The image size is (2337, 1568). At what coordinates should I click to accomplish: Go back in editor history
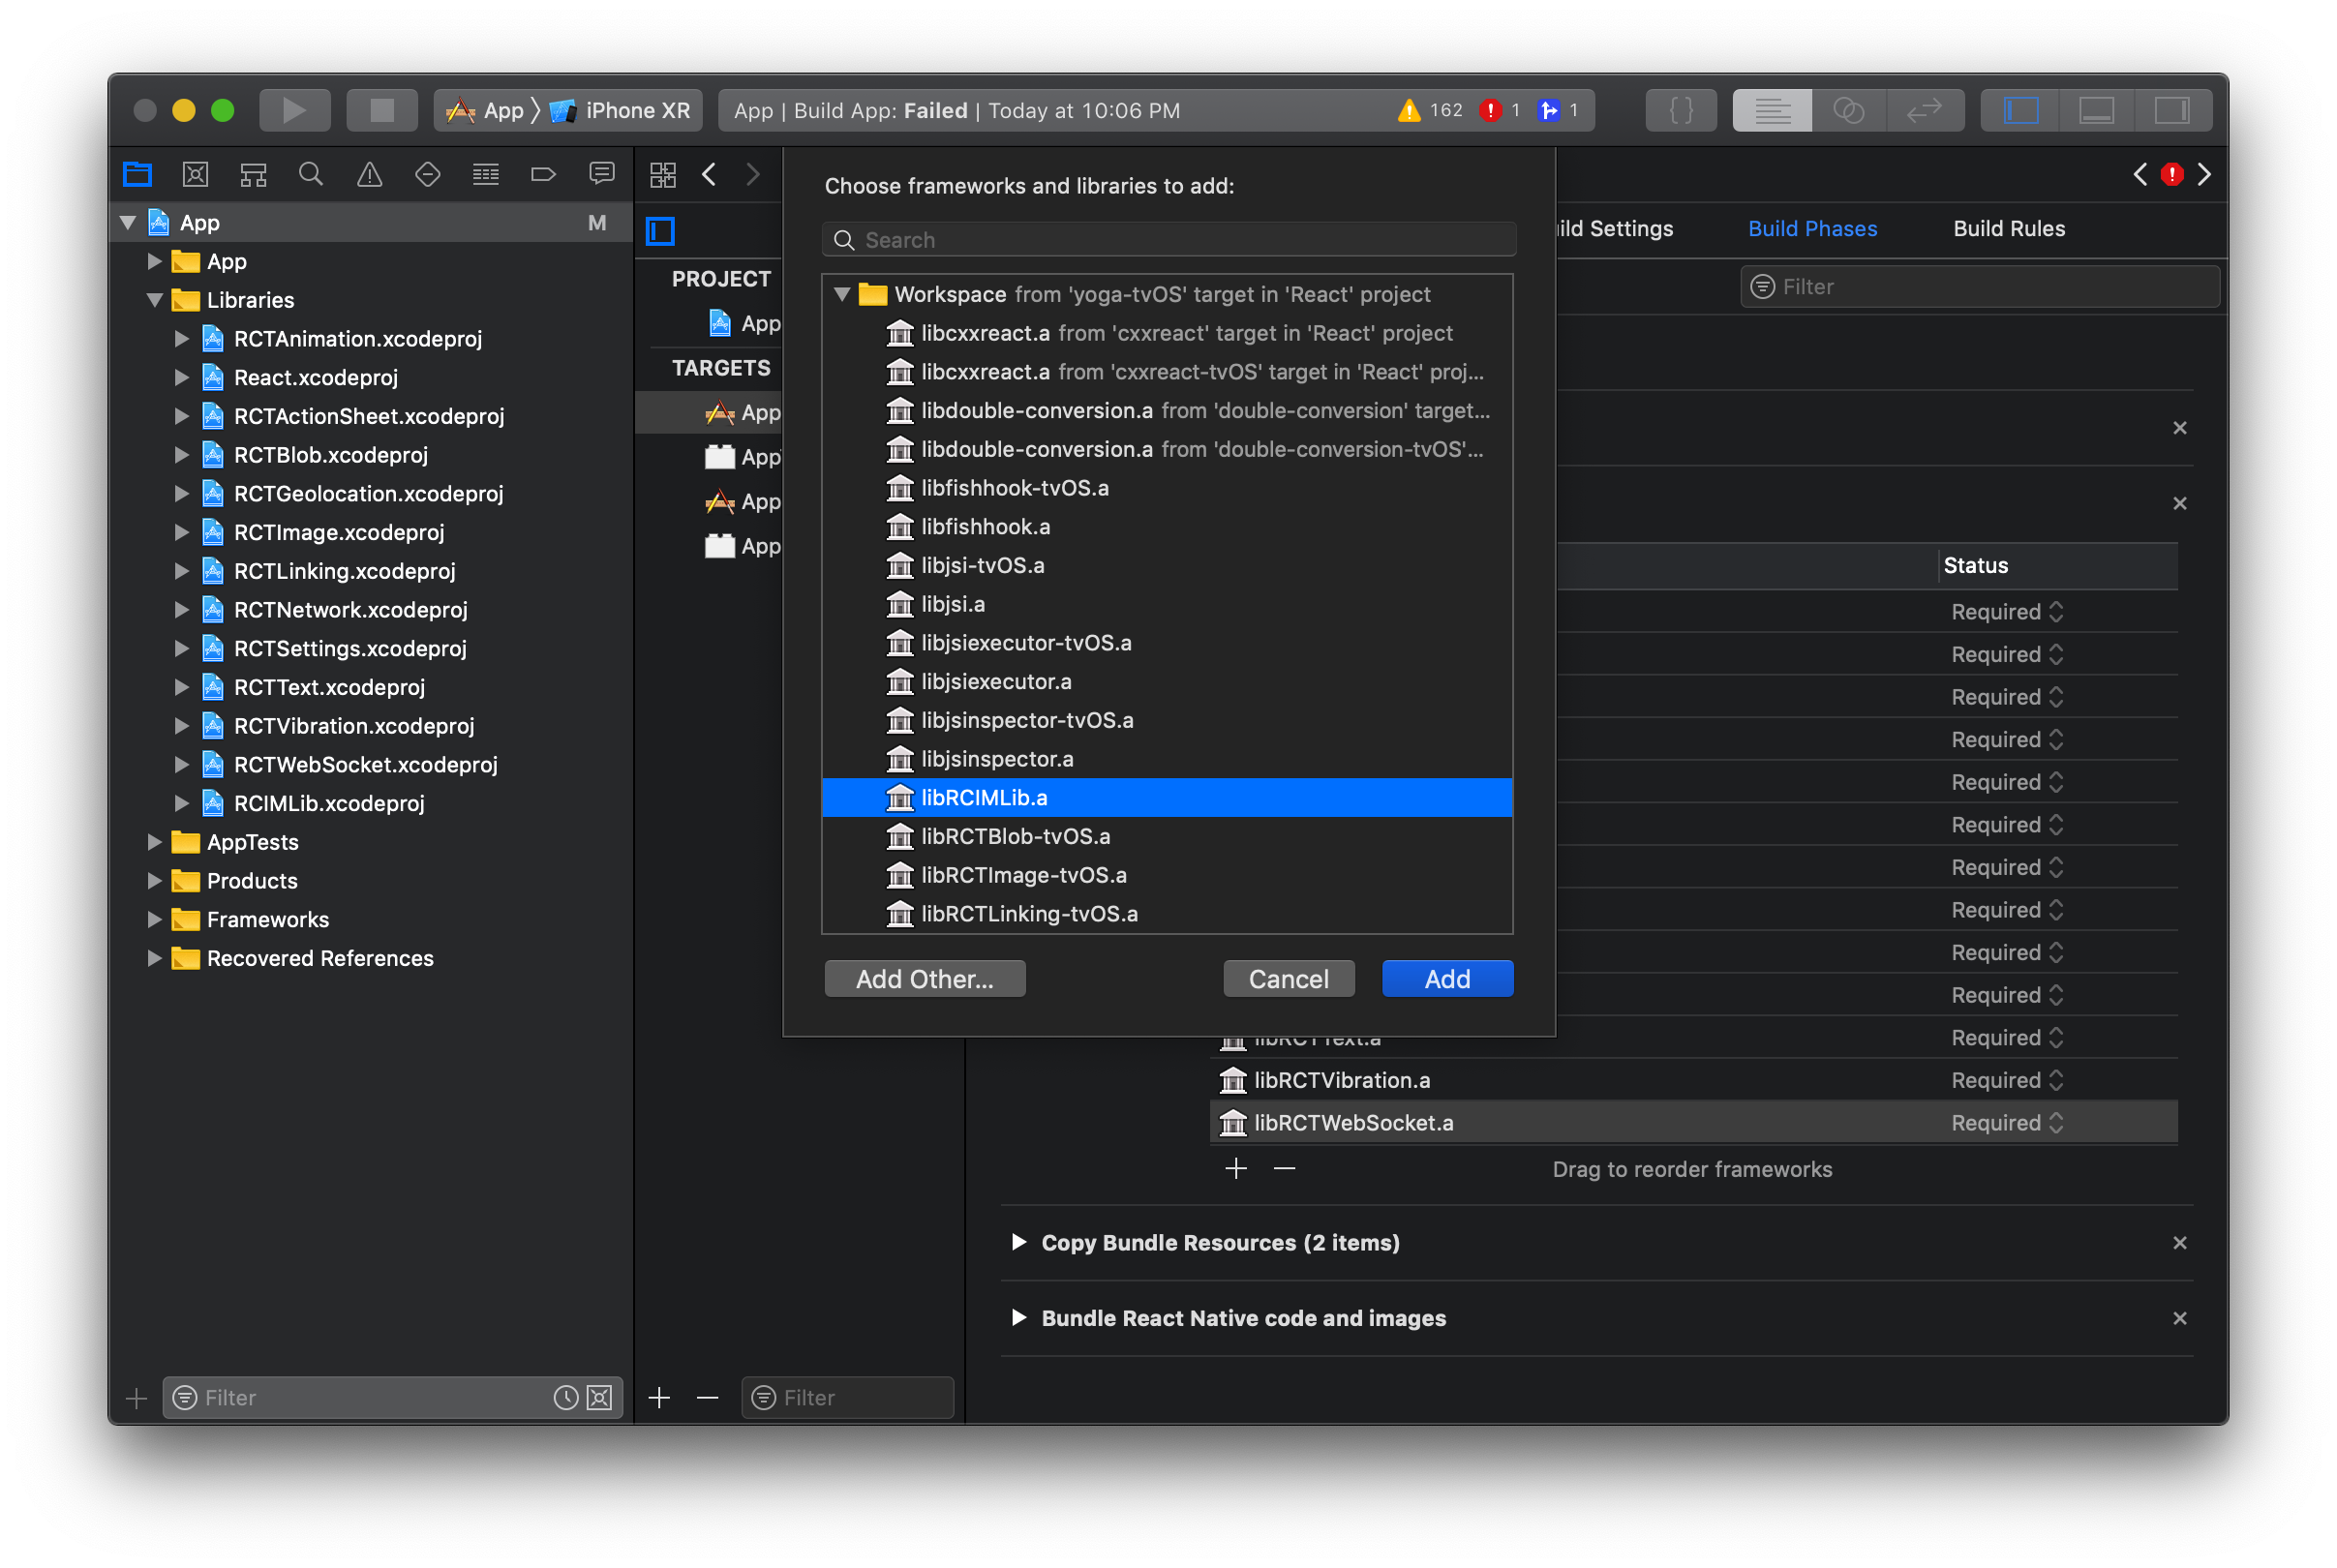[709, 175]
